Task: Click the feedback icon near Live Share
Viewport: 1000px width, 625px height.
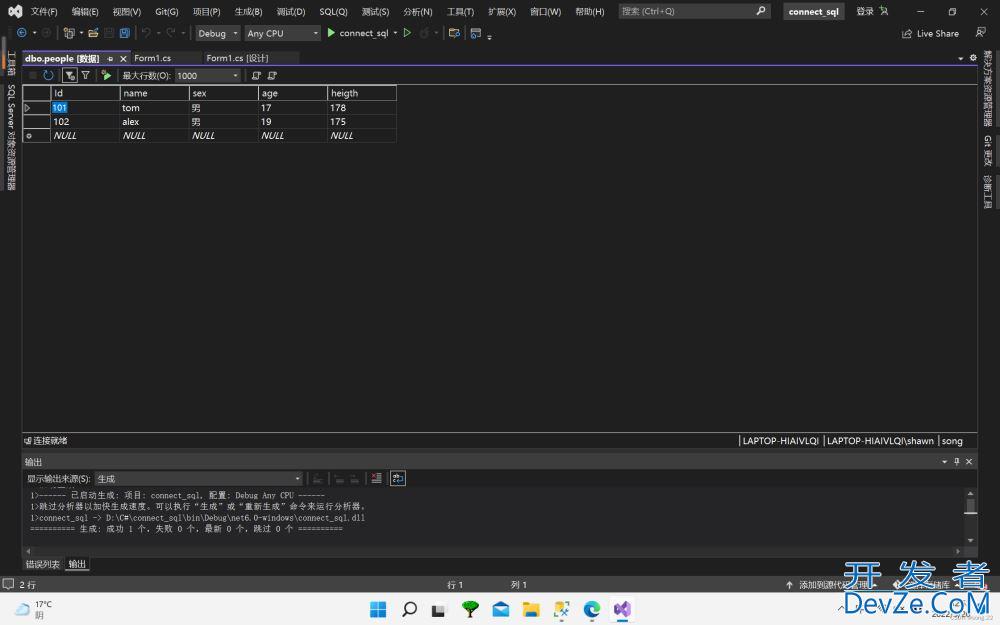Action: [x=980, y=33]
